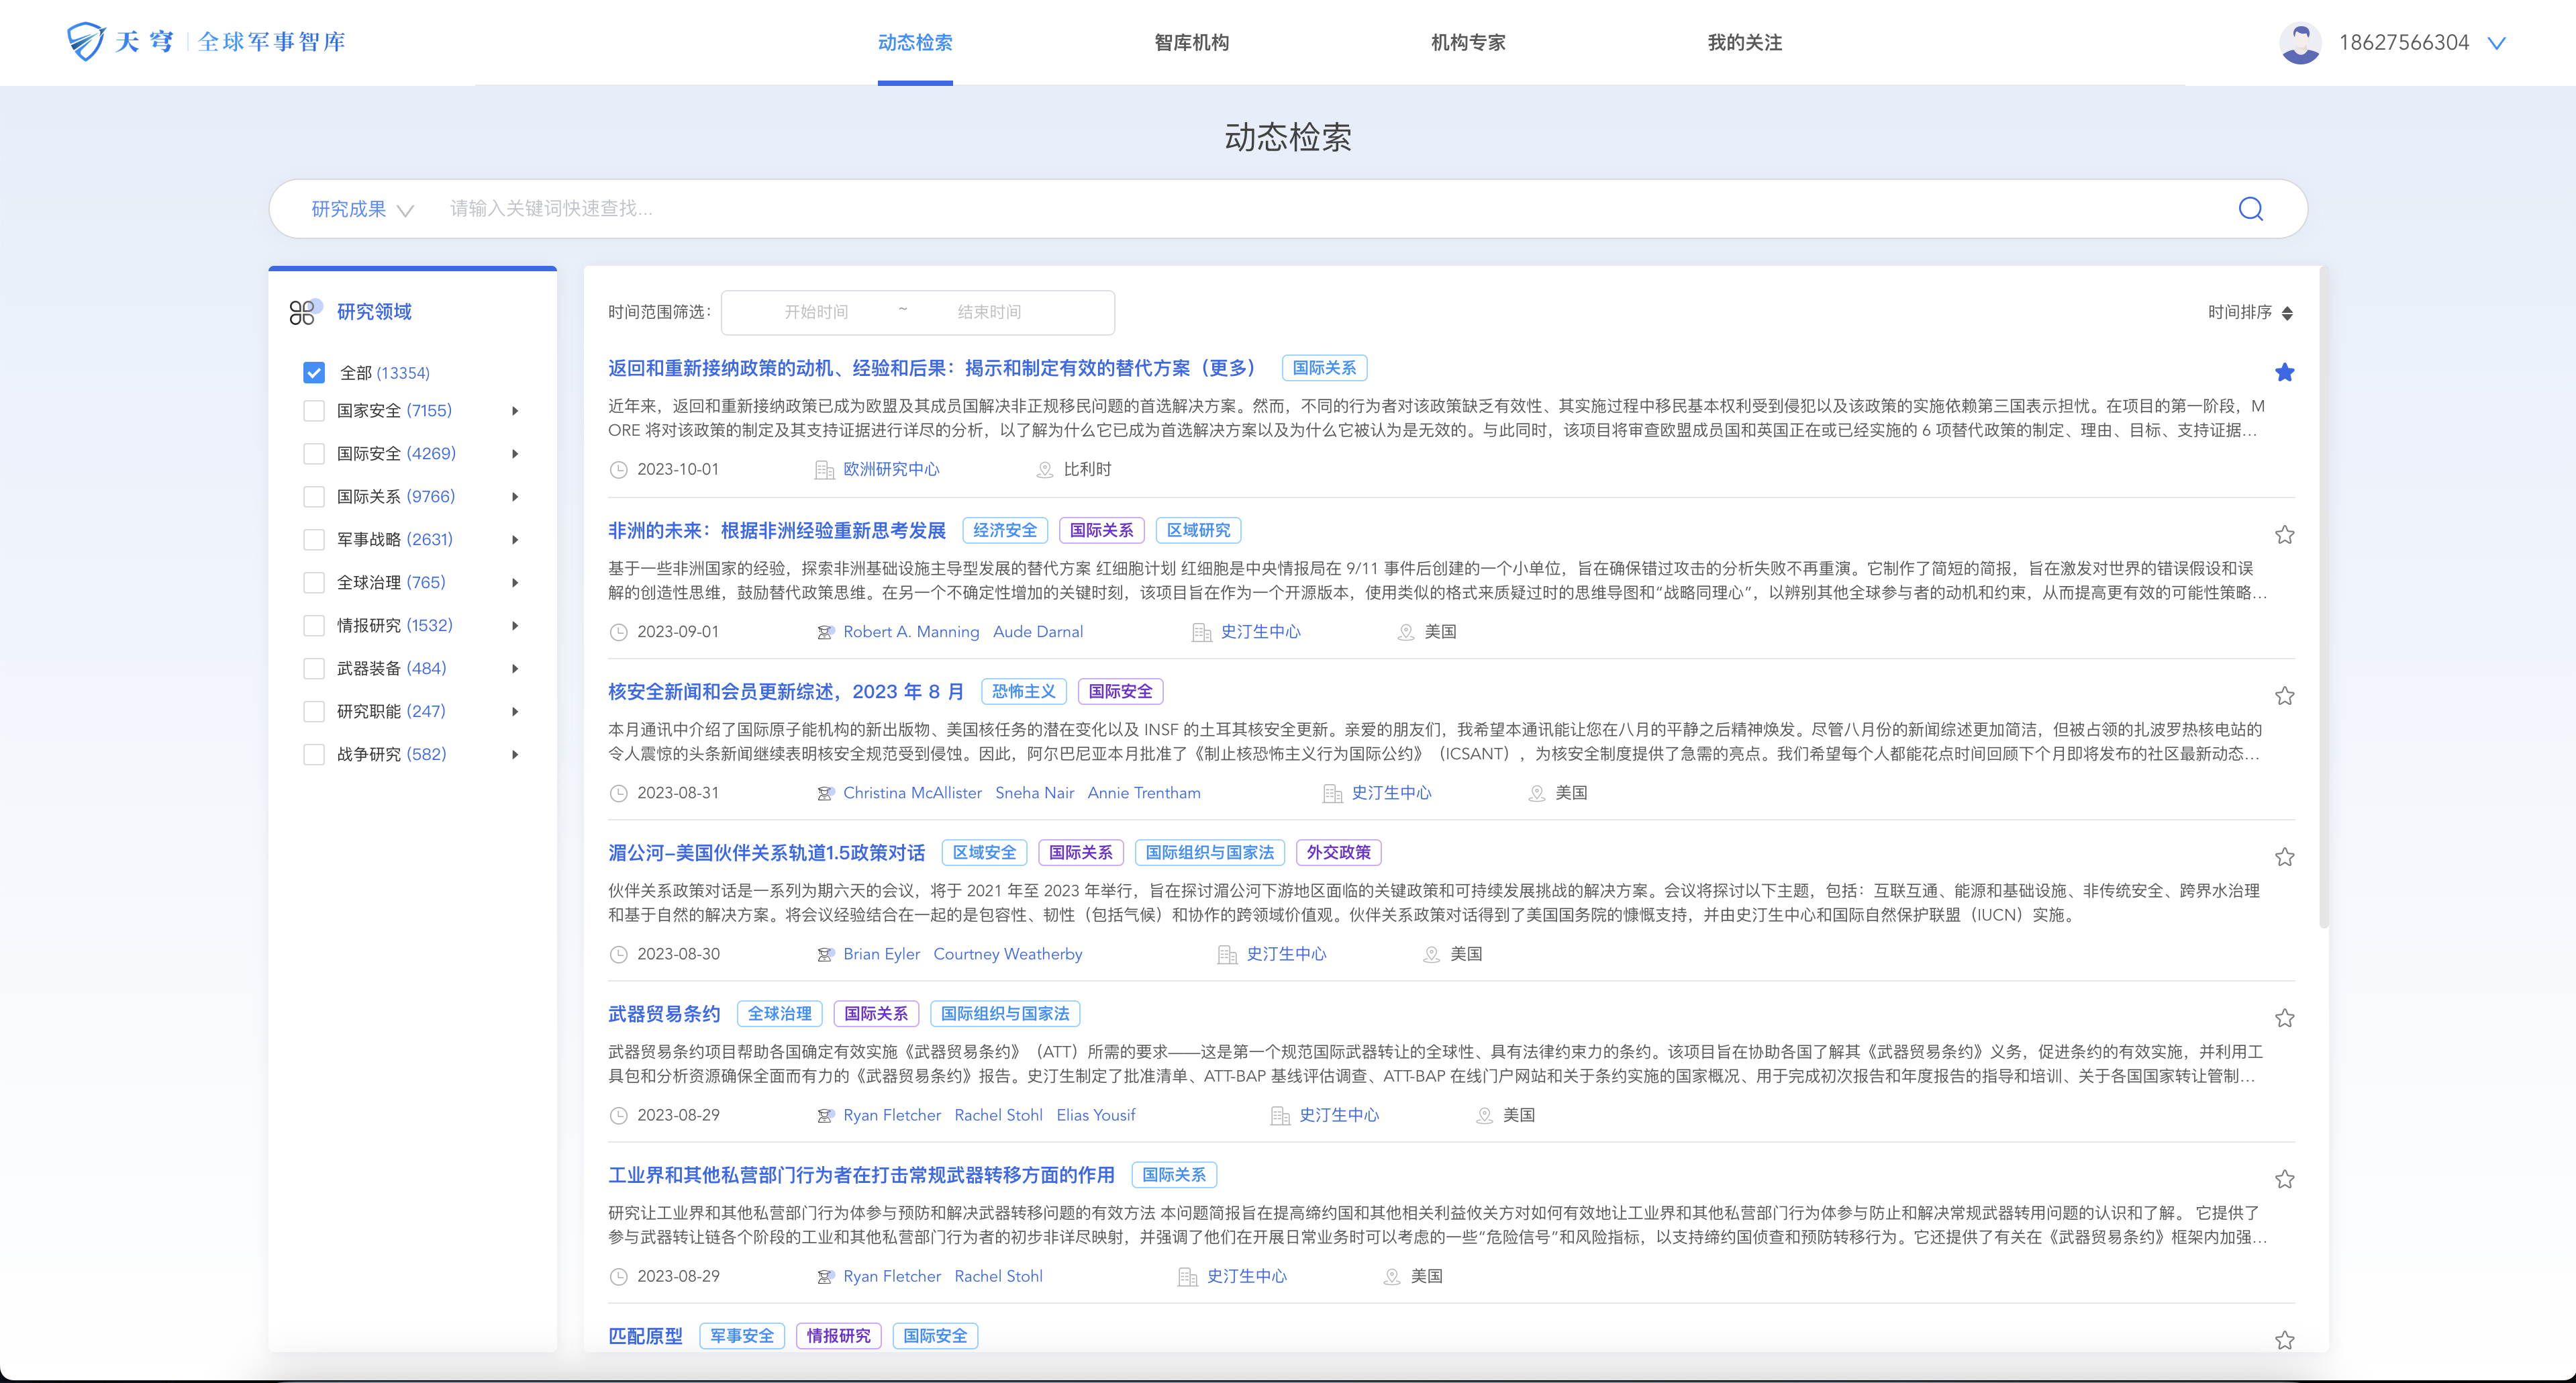Expand the 战争研究 category arrow

coord(515,755)
